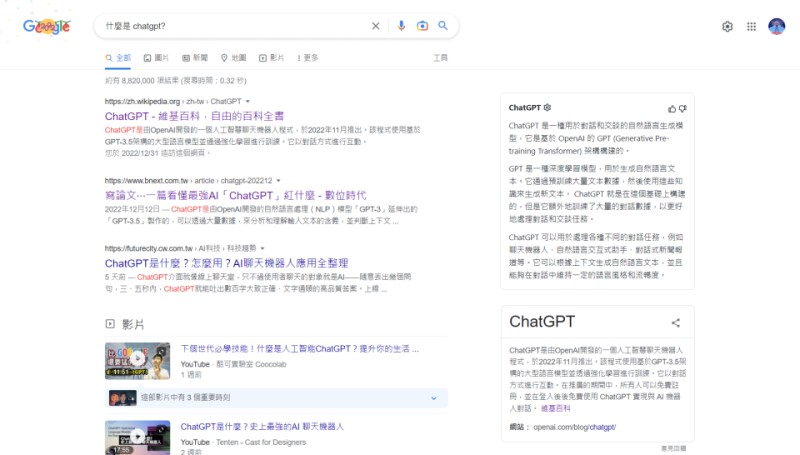Open openai.com/blog/chatgpt website link
The image size is (800, 455).
coord(574,427)
